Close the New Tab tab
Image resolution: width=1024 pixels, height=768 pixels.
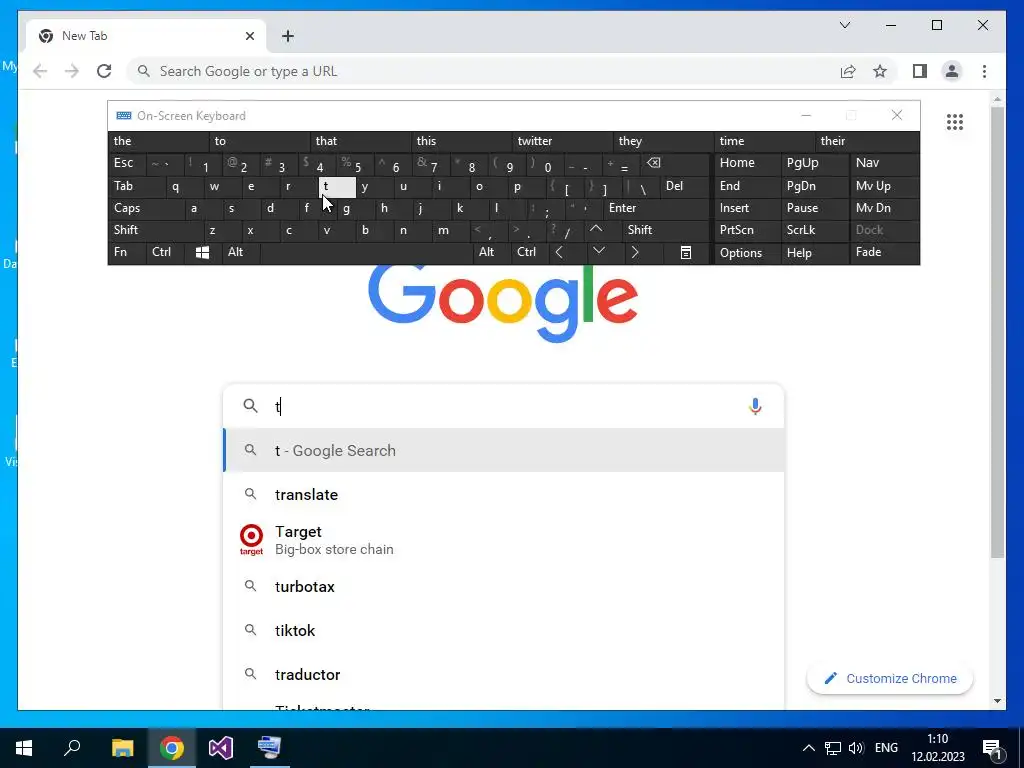click(249, 36)
